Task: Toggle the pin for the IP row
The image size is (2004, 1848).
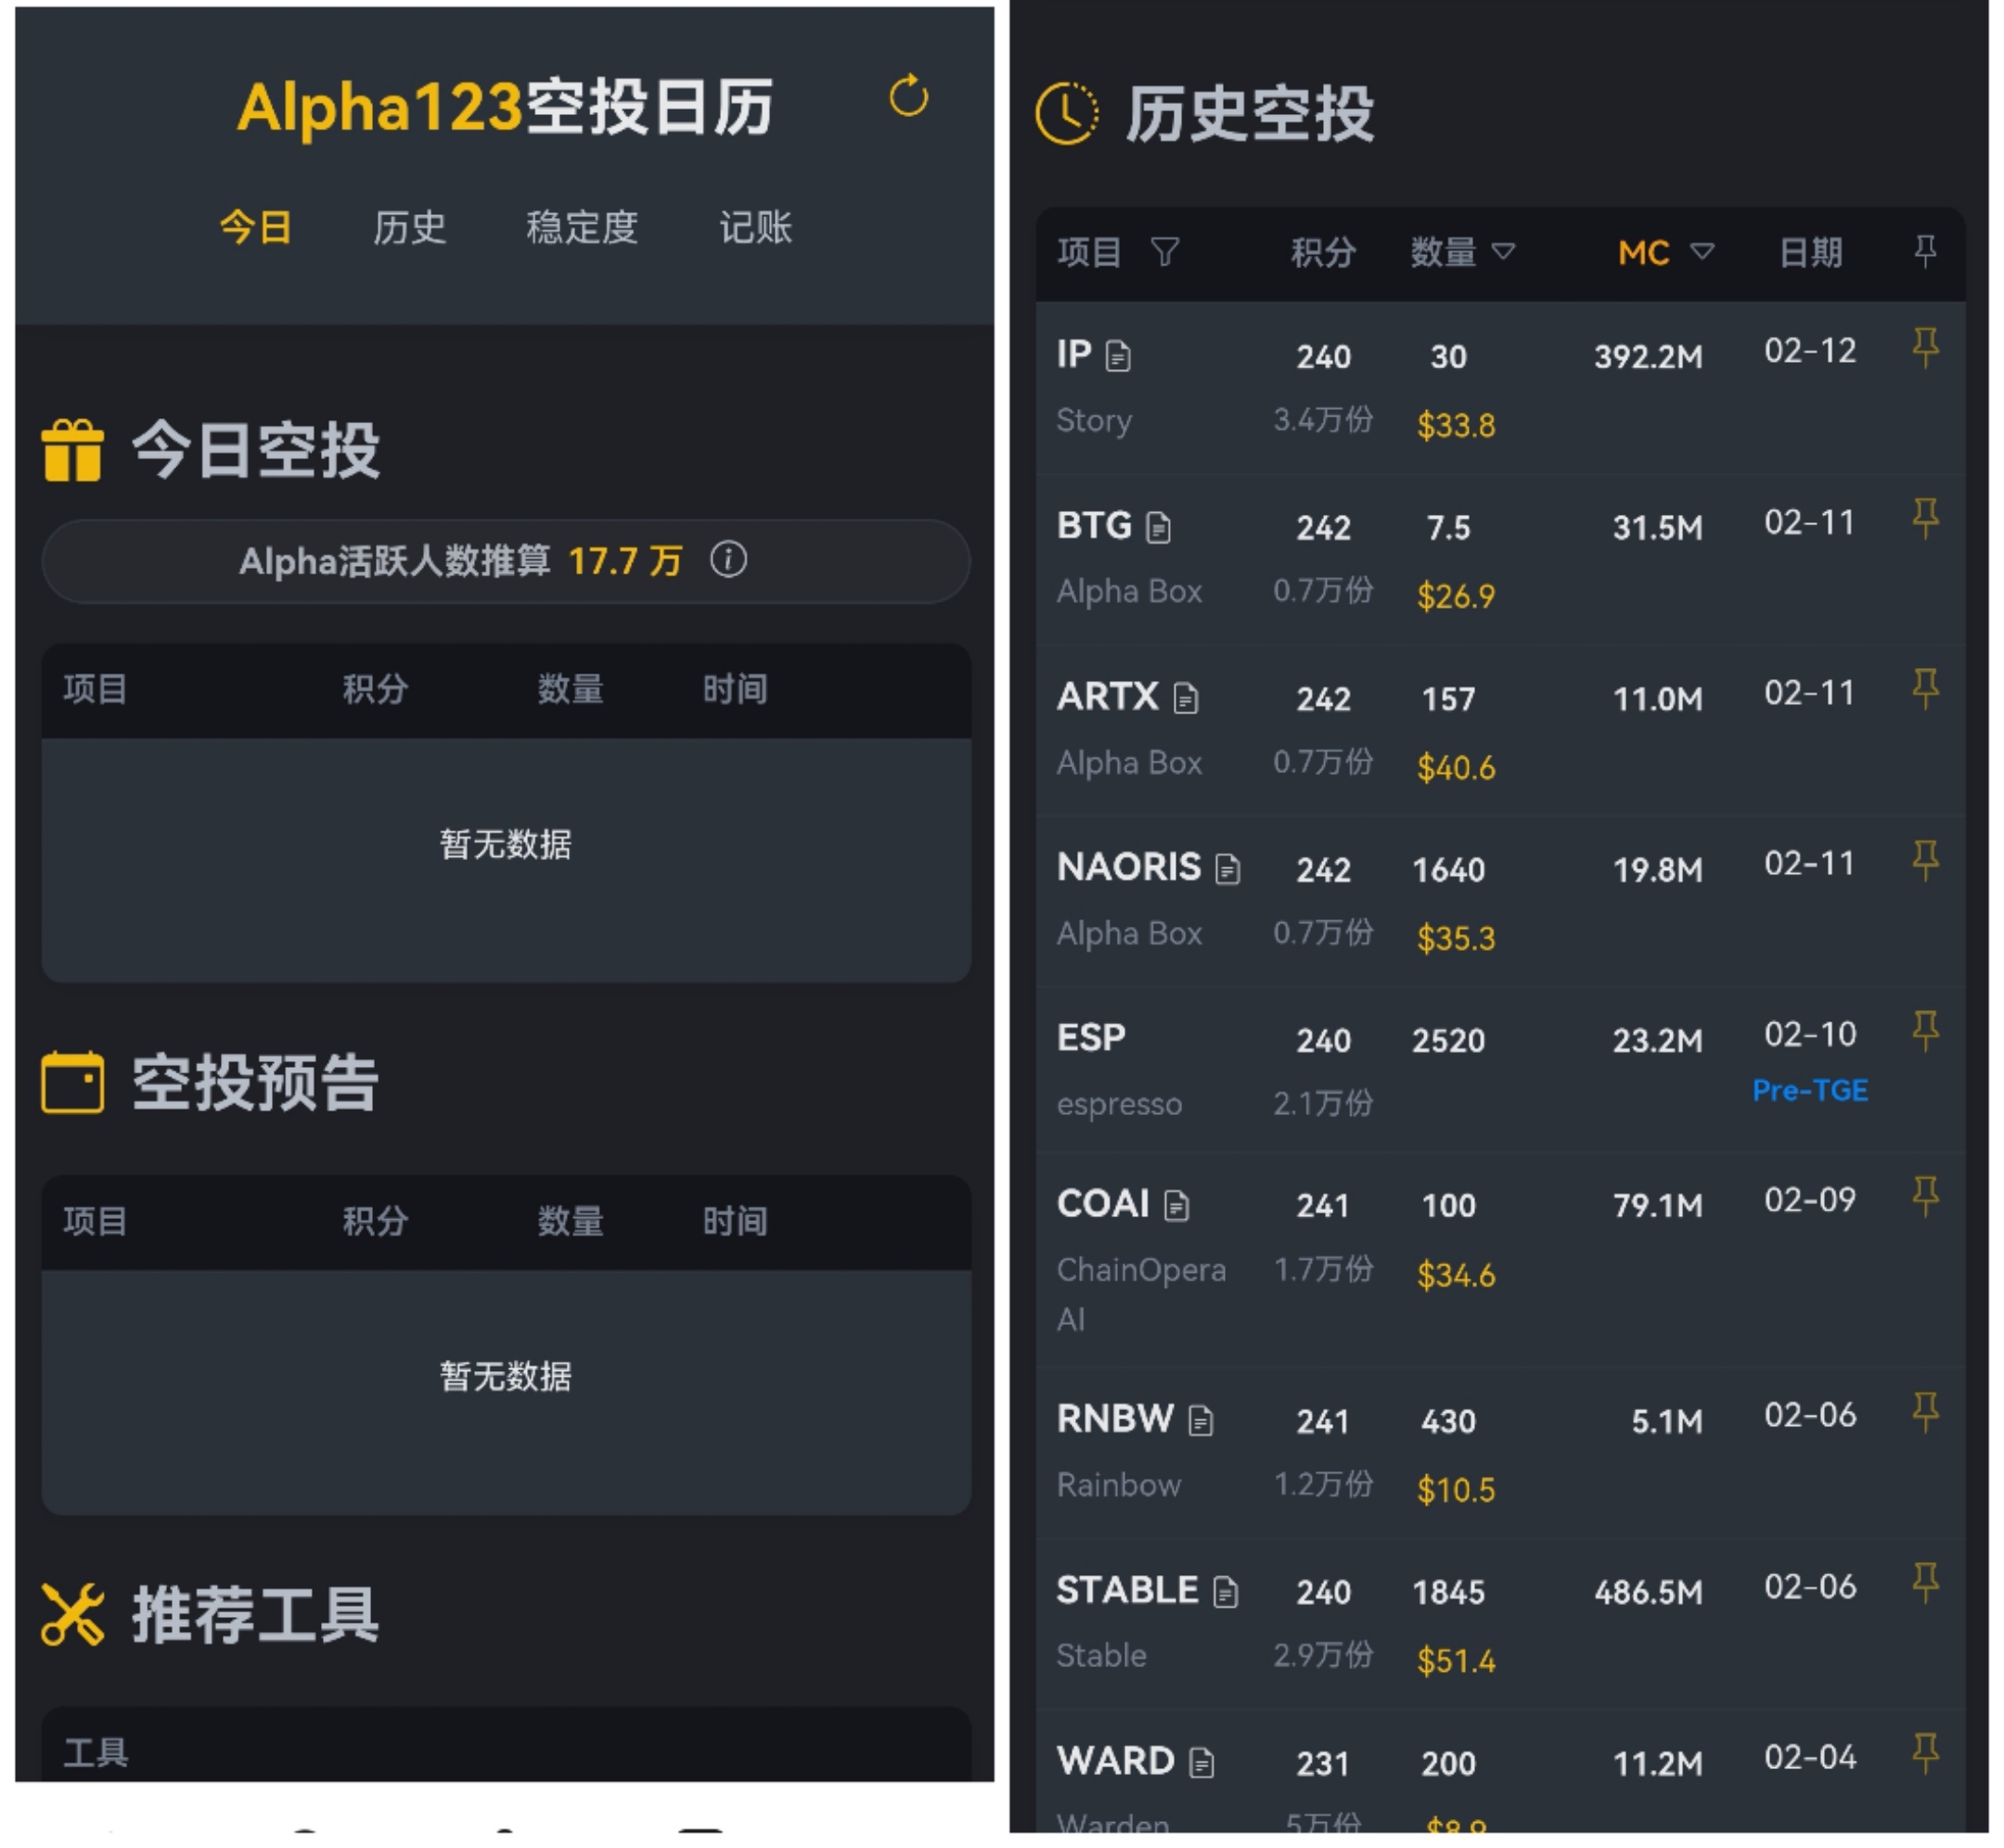Action: (x=1925, y=347)
